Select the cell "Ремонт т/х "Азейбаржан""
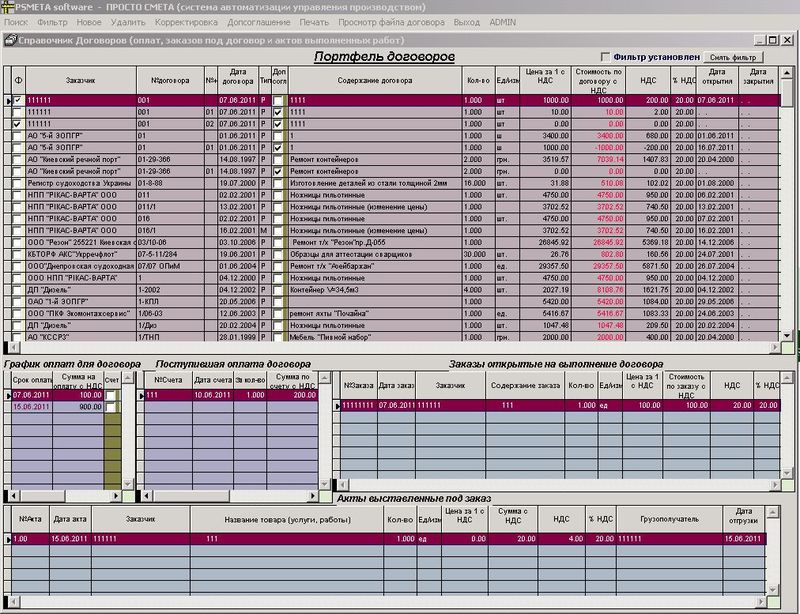Screen dimensions: 800x614 (x=376, y=266)
